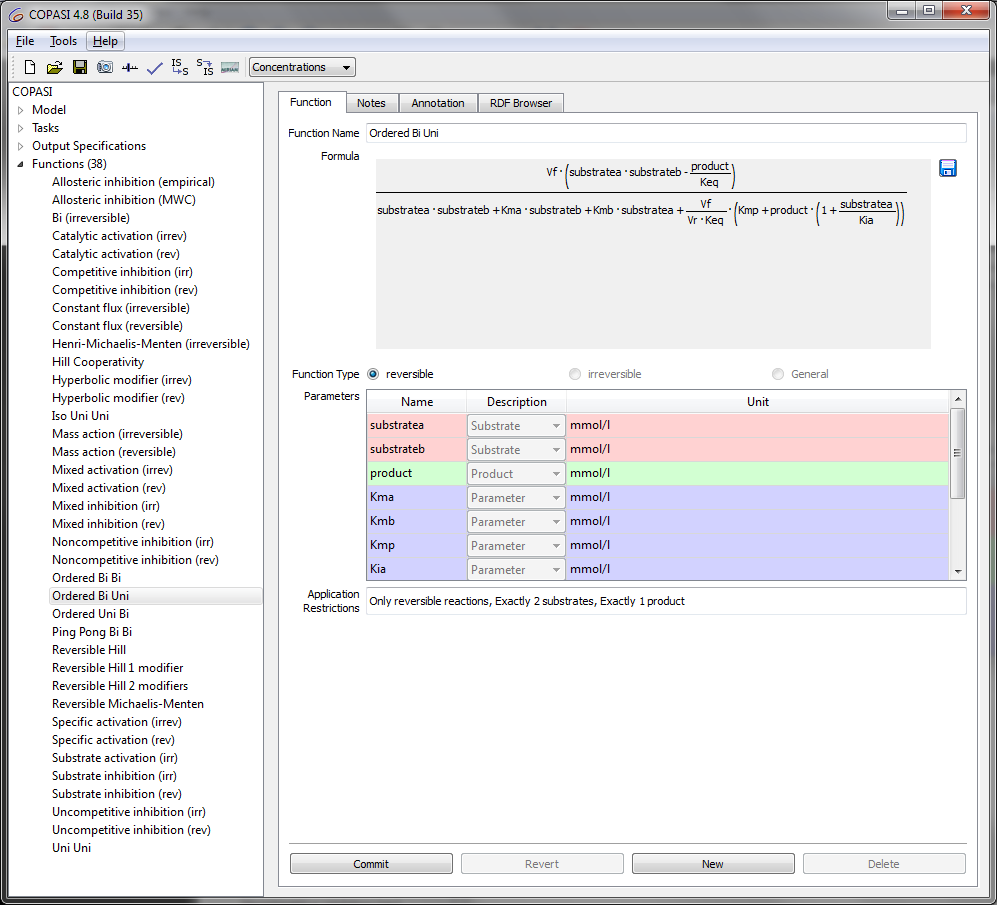Expand the Model tree node
Viewport: 997px width, 905px height.
(20, 110)
